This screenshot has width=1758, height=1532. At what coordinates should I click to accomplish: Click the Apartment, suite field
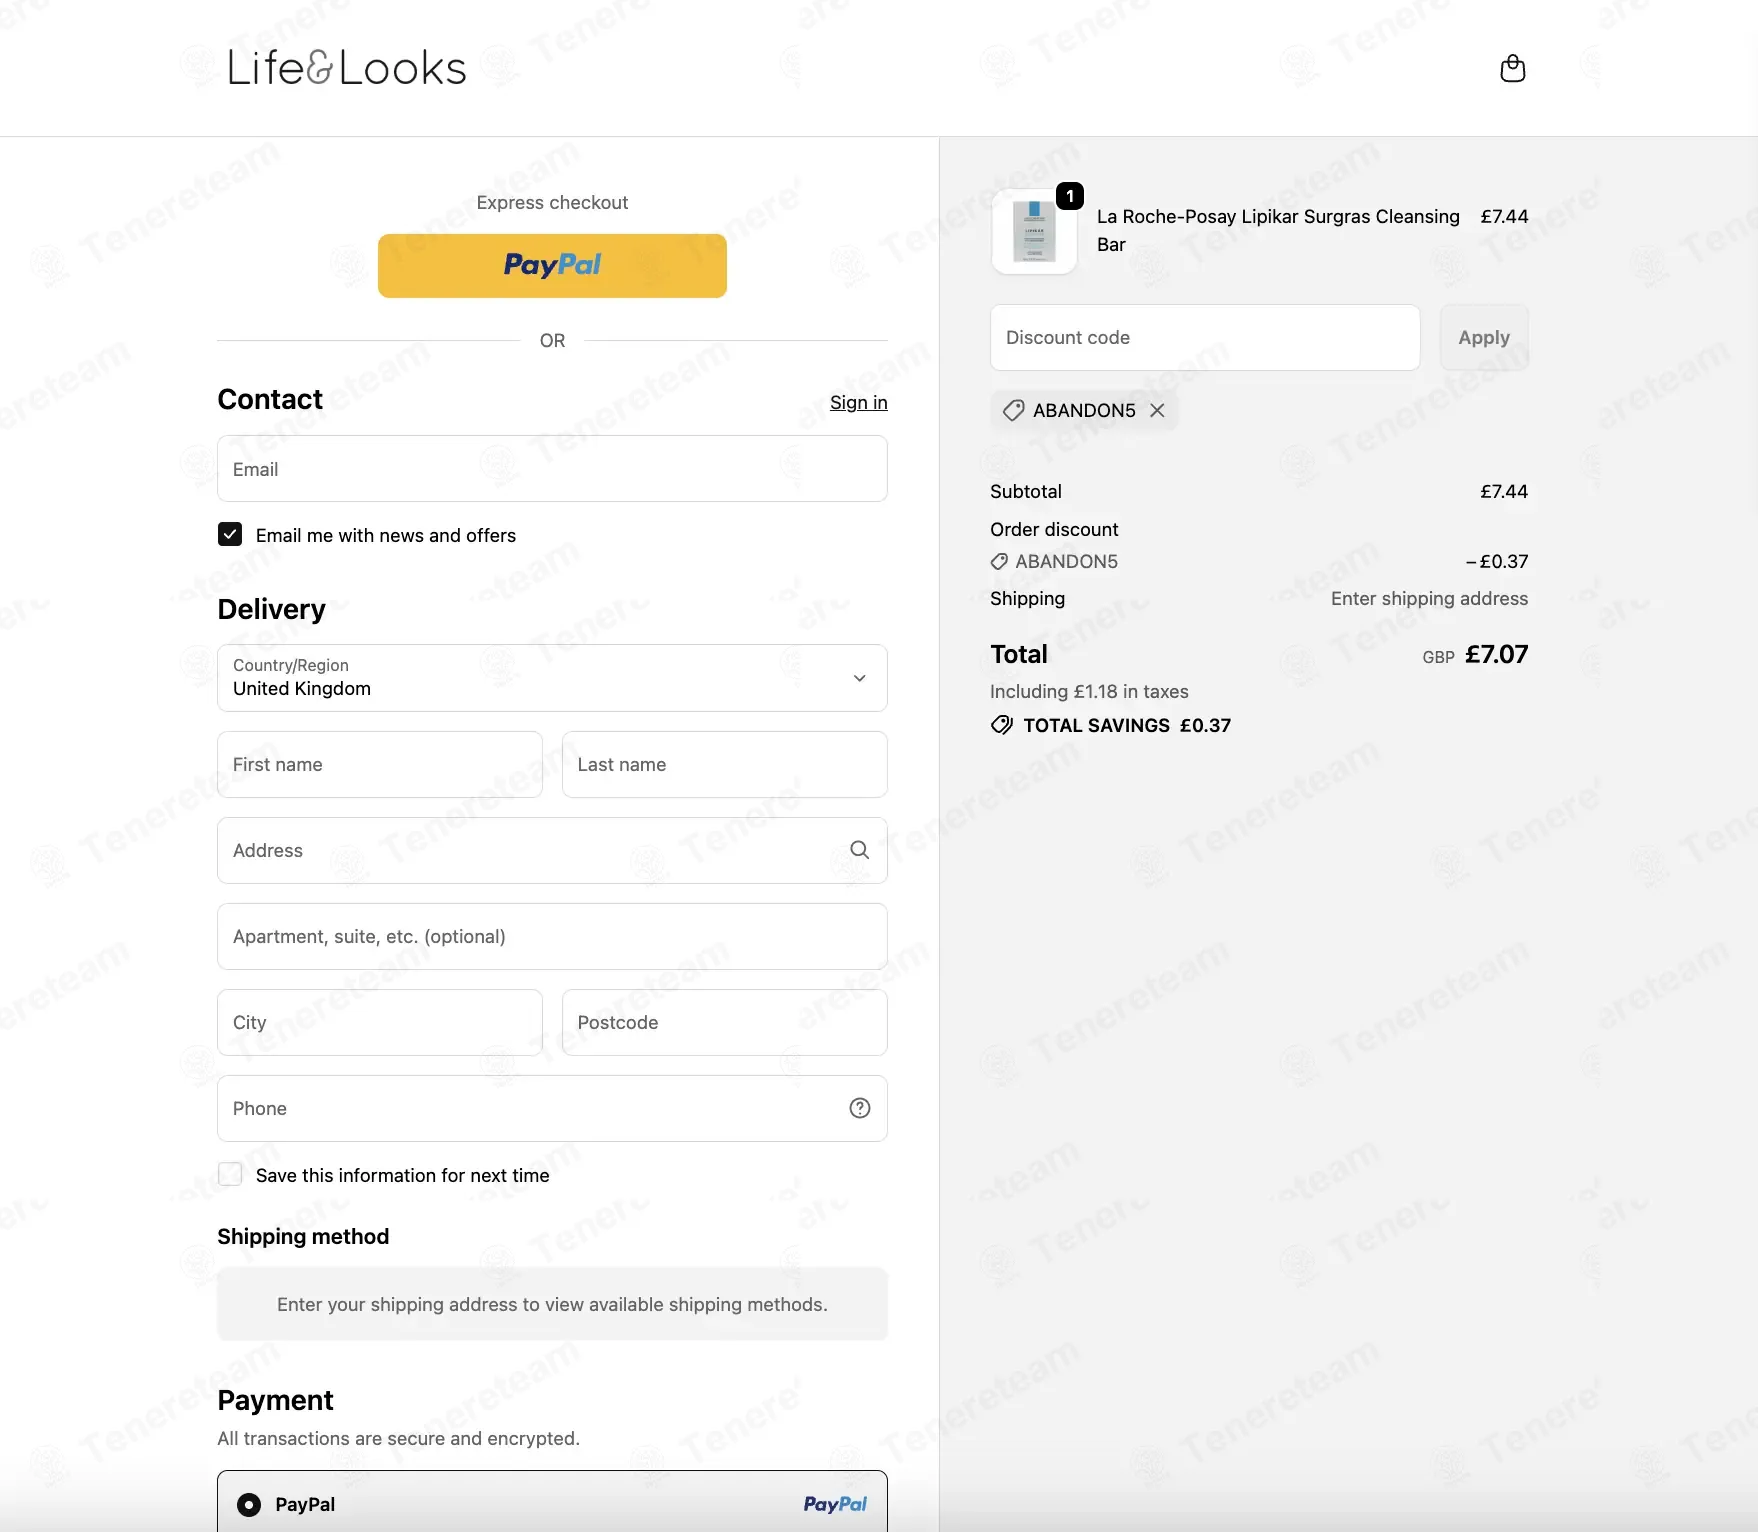pos(552,936)
